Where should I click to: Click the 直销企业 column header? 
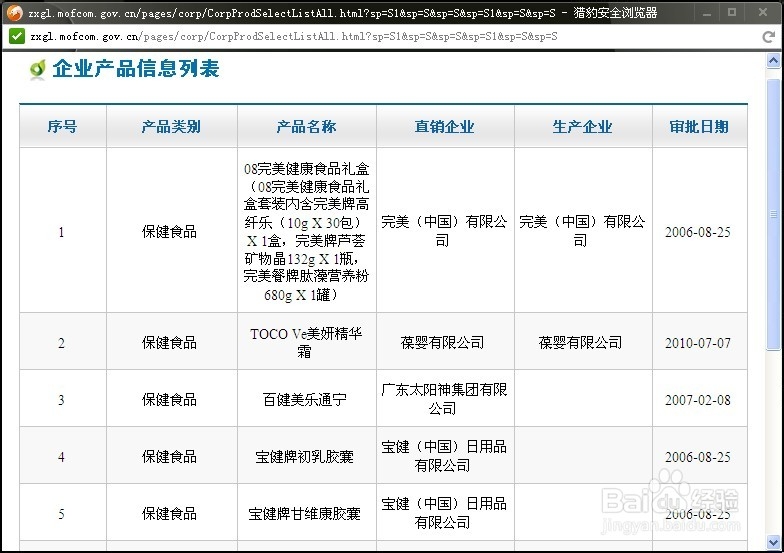(444, 126)
